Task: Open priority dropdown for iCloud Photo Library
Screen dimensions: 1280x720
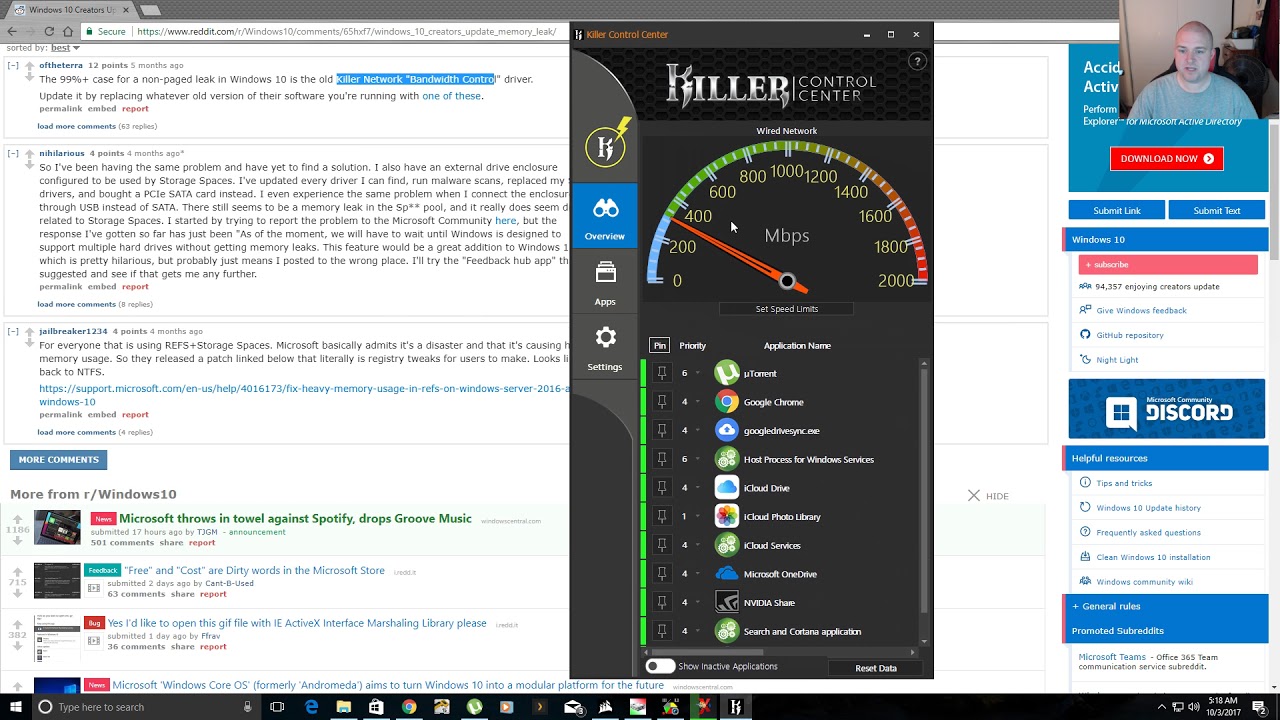Action: (698, 516)
